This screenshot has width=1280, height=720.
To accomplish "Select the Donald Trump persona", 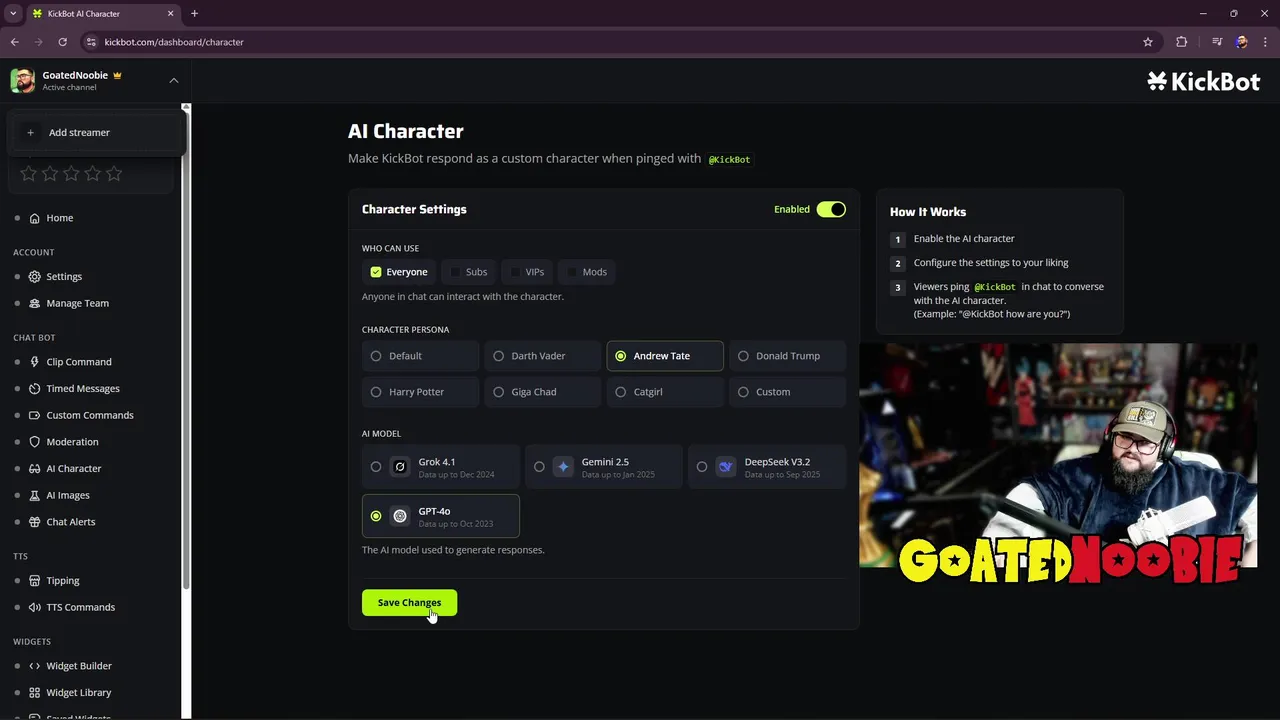I will (788, 356).
